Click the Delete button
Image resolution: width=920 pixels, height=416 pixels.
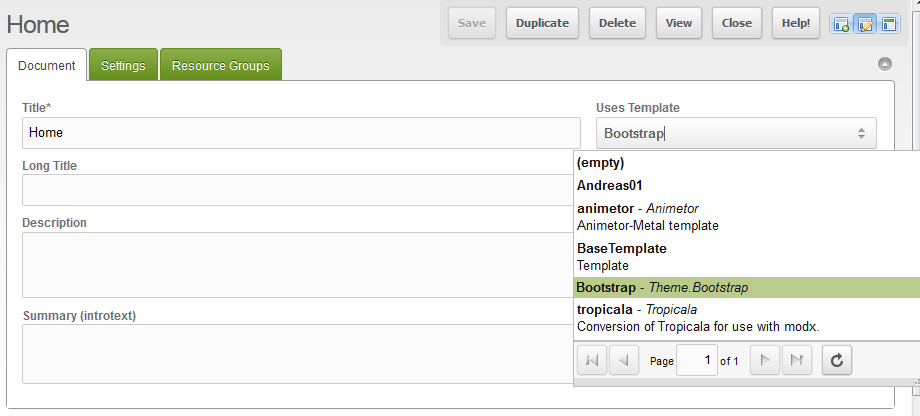(617, 23)
